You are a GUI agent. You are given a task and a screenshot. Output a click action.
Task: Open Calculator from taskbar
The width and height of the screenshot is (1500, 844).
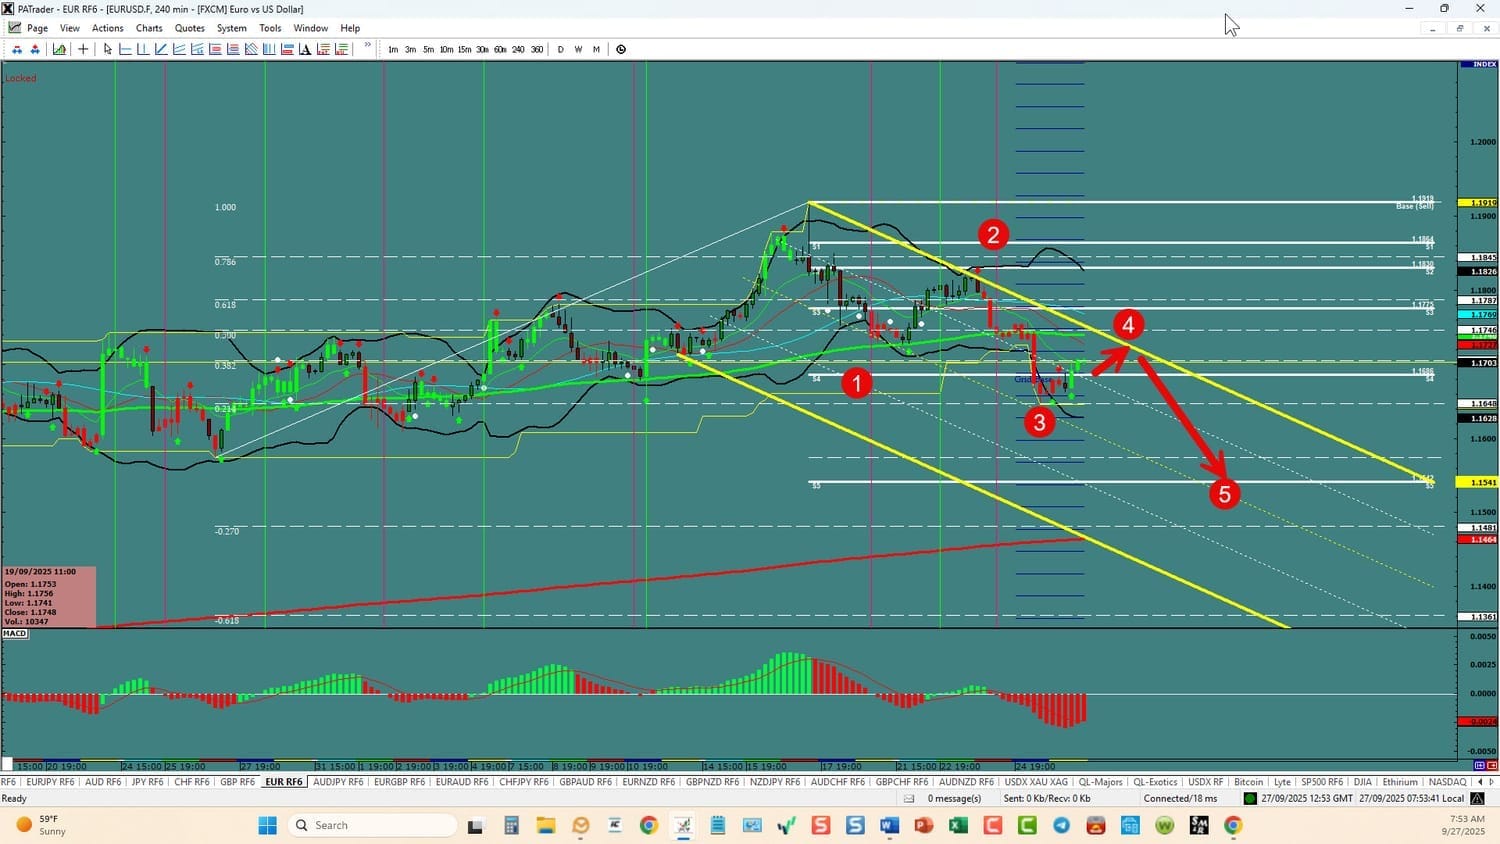coord(511,825)
